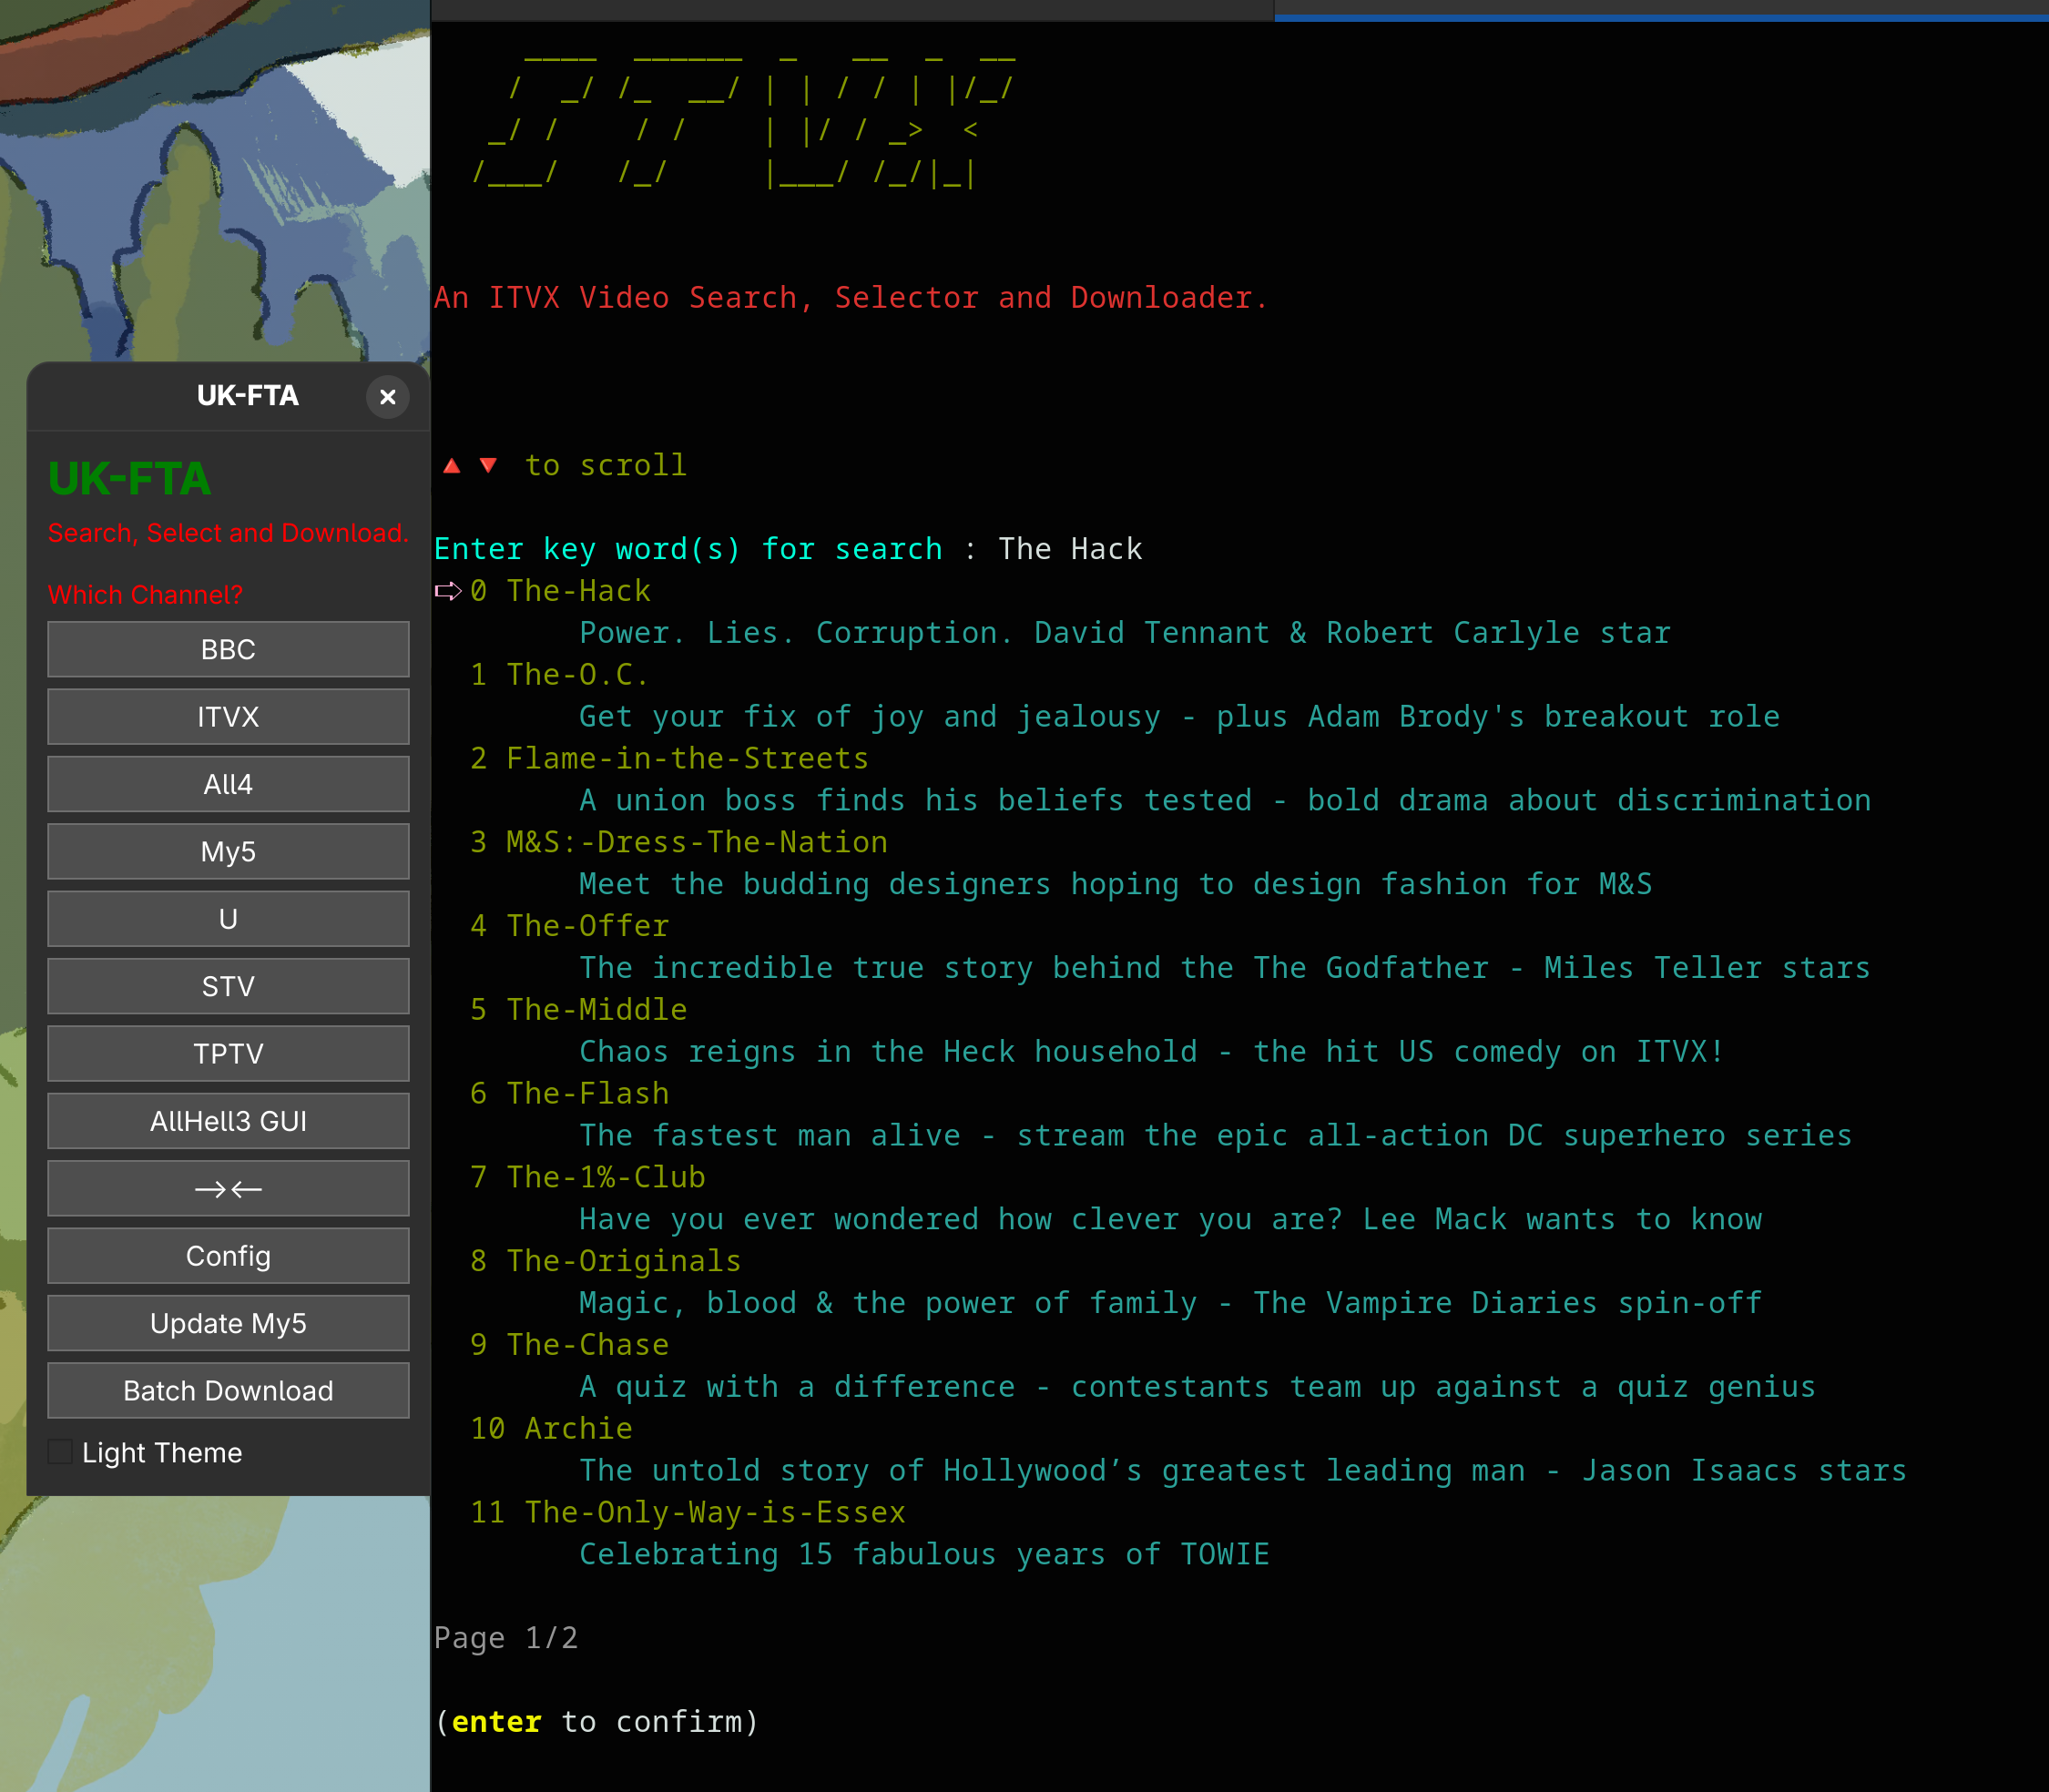Close the UK-FTA panel

[388, 397]
